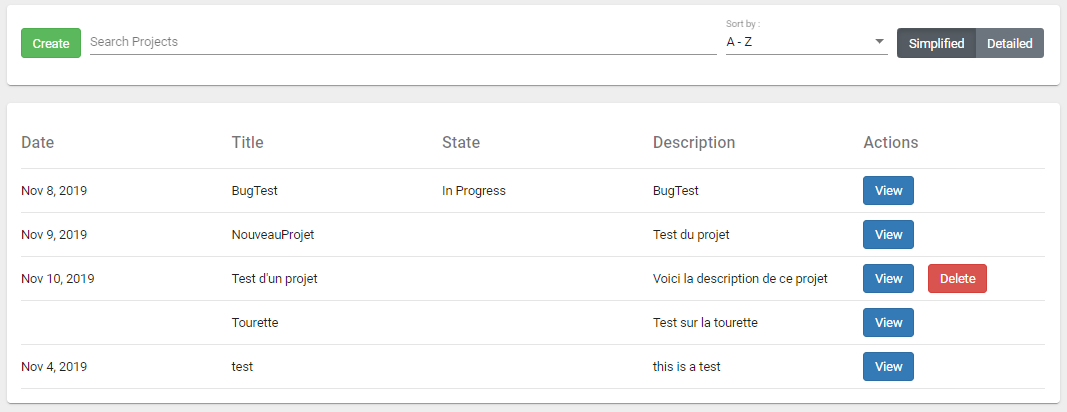This screenshot has height=412, width=1067.
Task: Select the Tourette title cell
Action: tap(255, 323)
